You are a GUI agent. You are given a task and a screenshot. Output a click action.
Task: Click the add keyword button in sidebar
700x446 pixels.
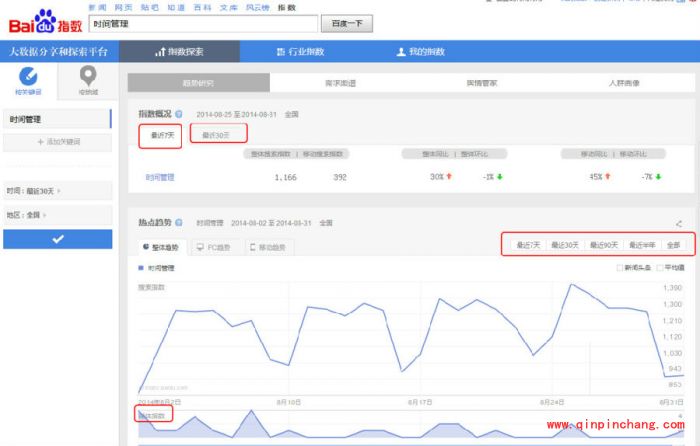tap(58, 142)
